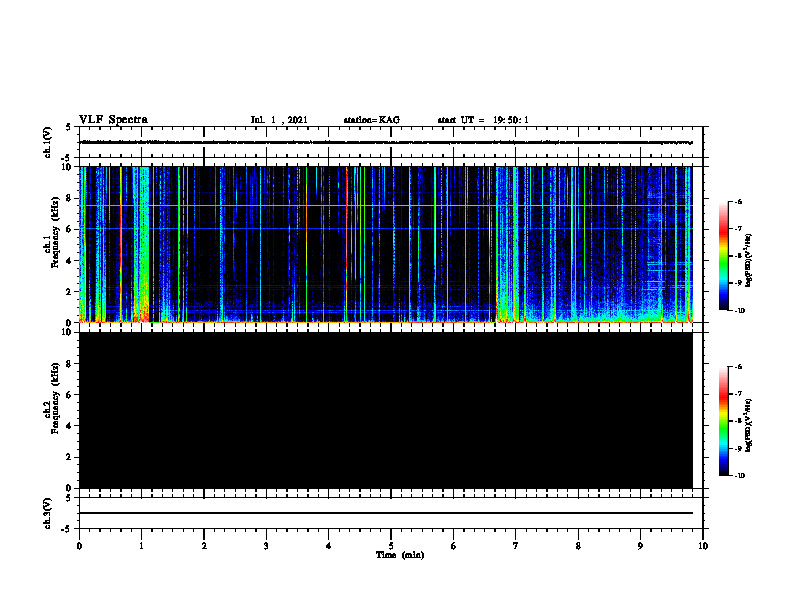Click the time axis tick label "8"
The image size is (792, 612).
pos(578,546)
